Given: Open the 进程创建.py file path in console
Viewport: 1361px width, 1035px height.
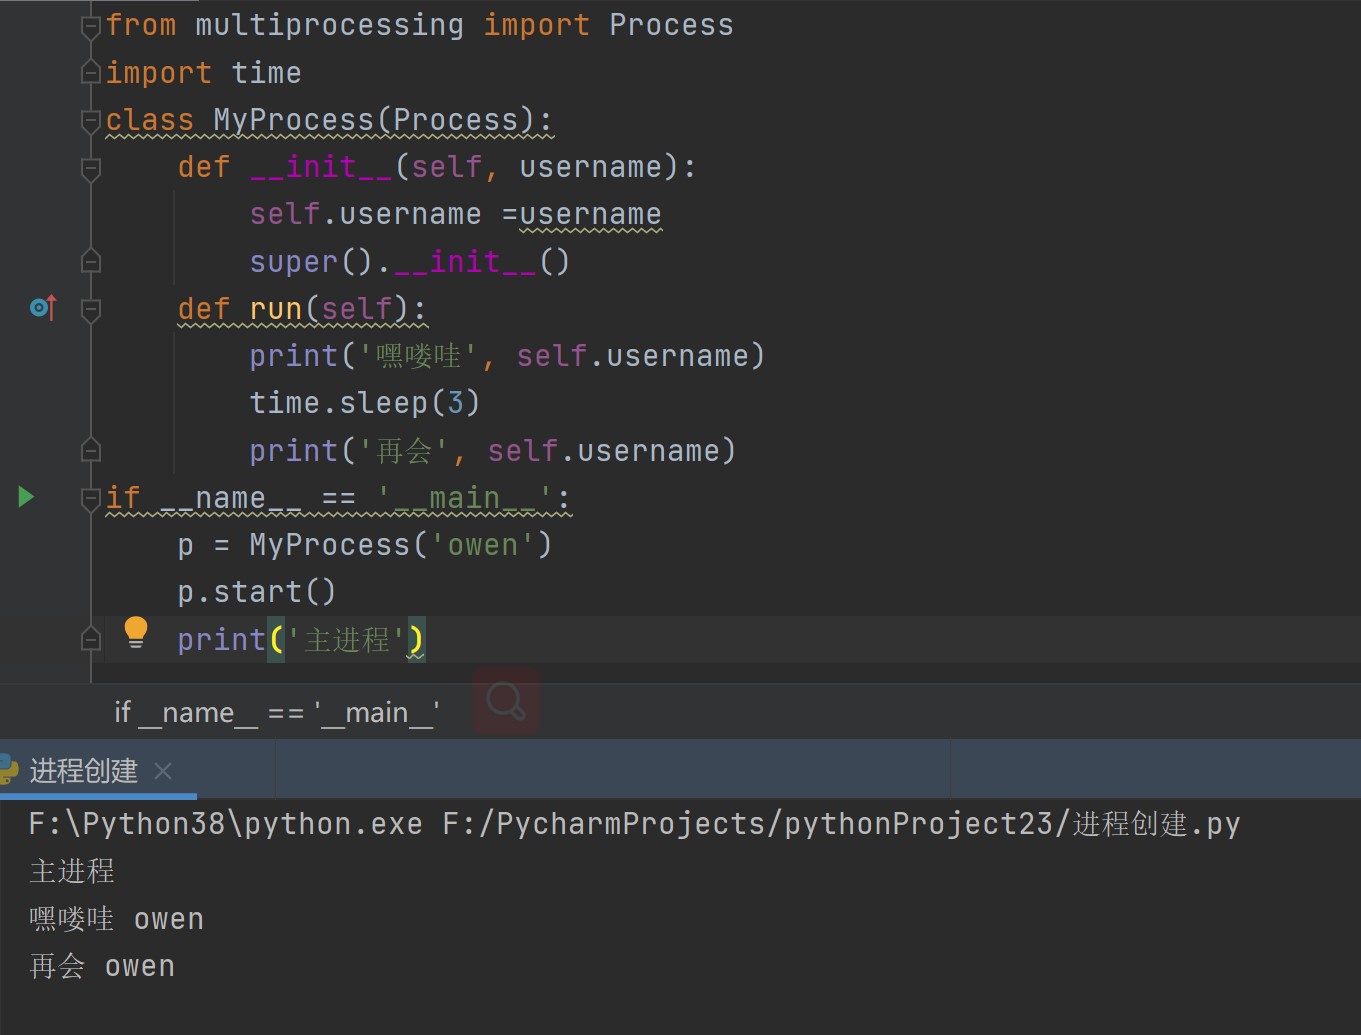Looking at the screenshot, I should [840, 824].
